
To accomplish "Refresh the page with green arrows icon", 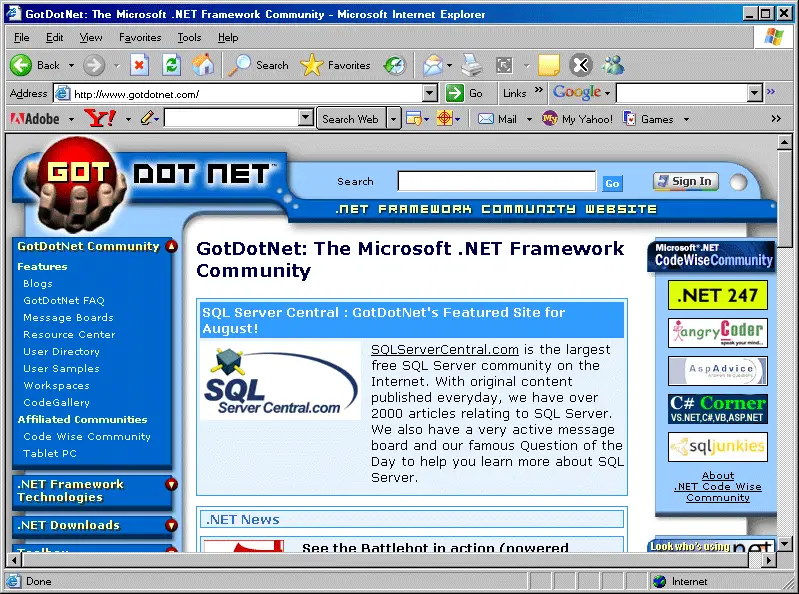I will coord(171,65).
